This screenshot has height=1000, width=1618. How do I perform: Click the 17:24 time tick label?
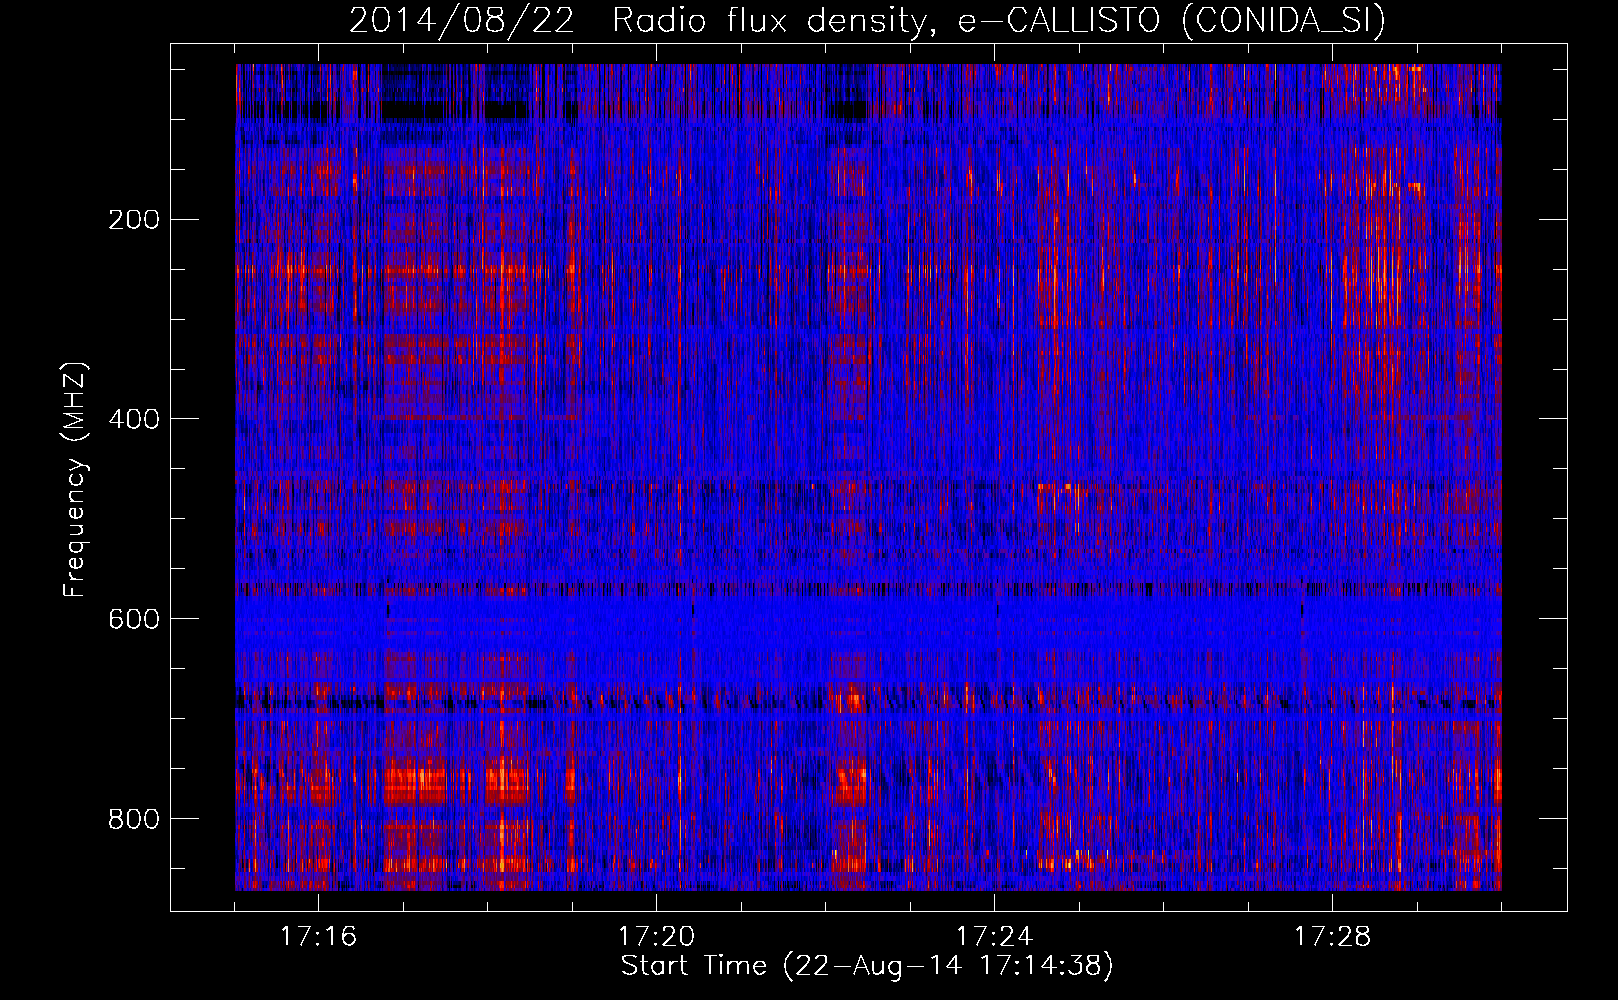pos(994,937)
